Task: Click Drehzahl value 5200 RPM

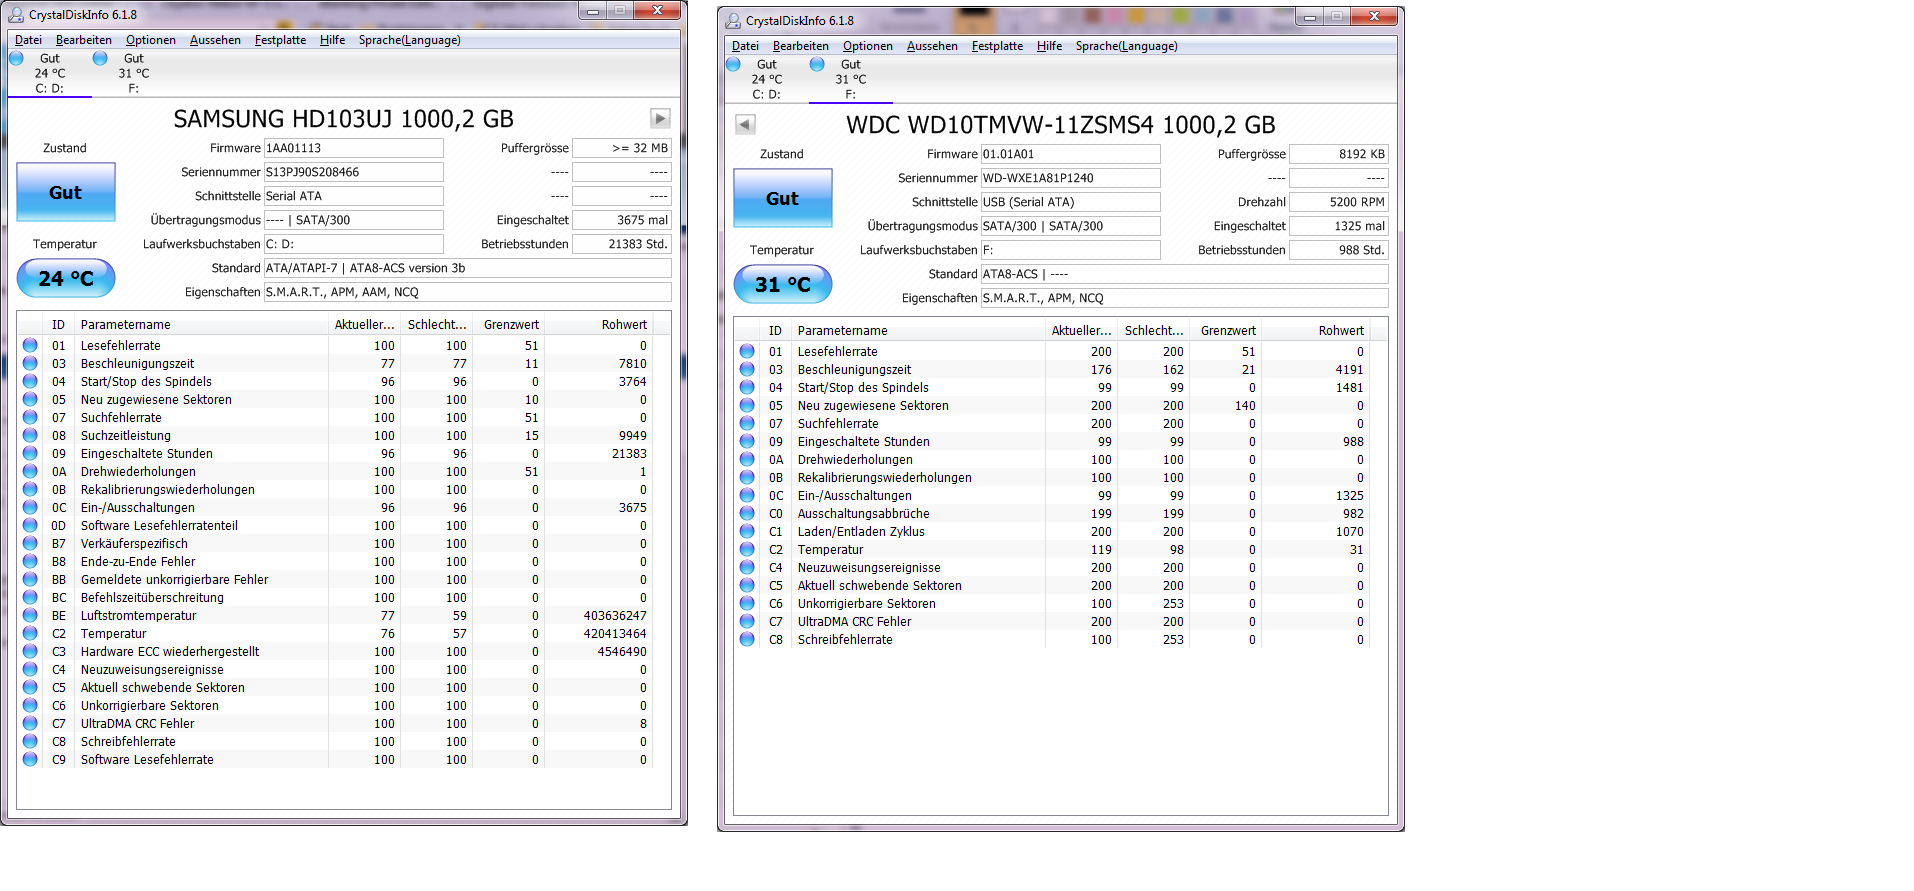Action: (x=1338, y=202)
